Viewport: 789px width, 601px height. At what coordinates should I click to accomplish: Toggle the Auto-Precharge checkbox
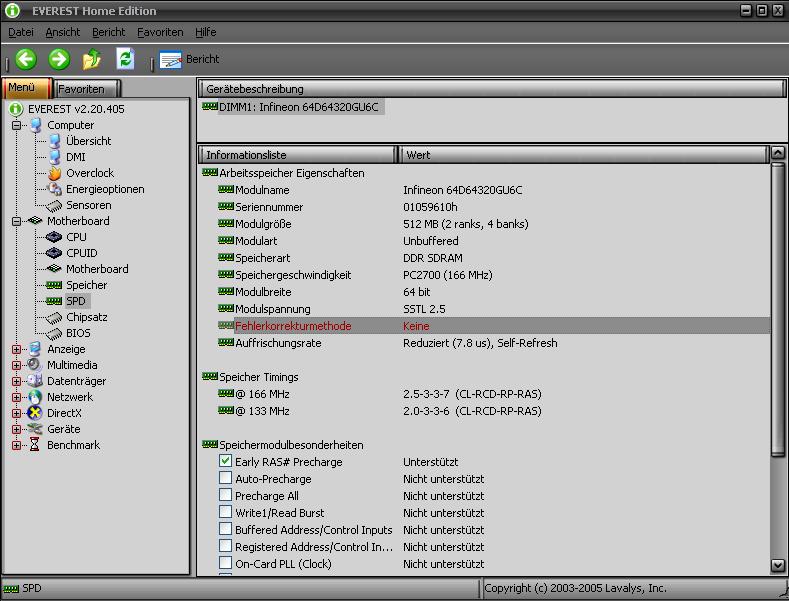tap(225, 478)
